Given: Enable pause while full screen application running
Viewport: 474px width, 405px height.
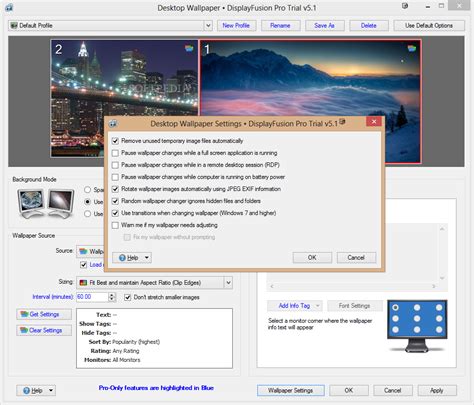Looking at the screenshot, I should click(115, 153).
